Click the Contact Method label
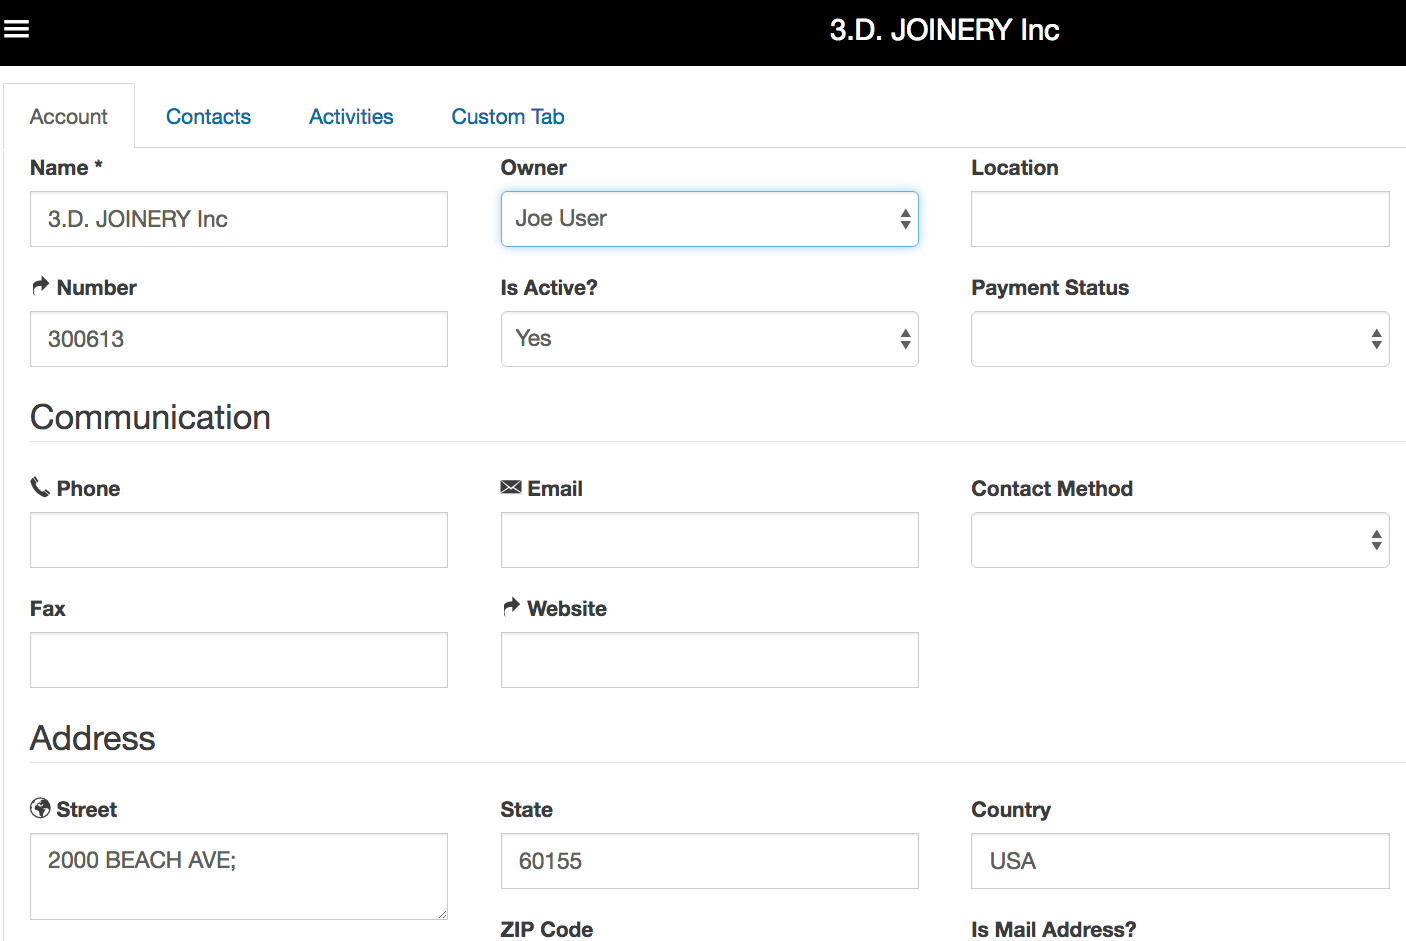The width and height of the screenshot is (1406, 941). pos(1052,488)
